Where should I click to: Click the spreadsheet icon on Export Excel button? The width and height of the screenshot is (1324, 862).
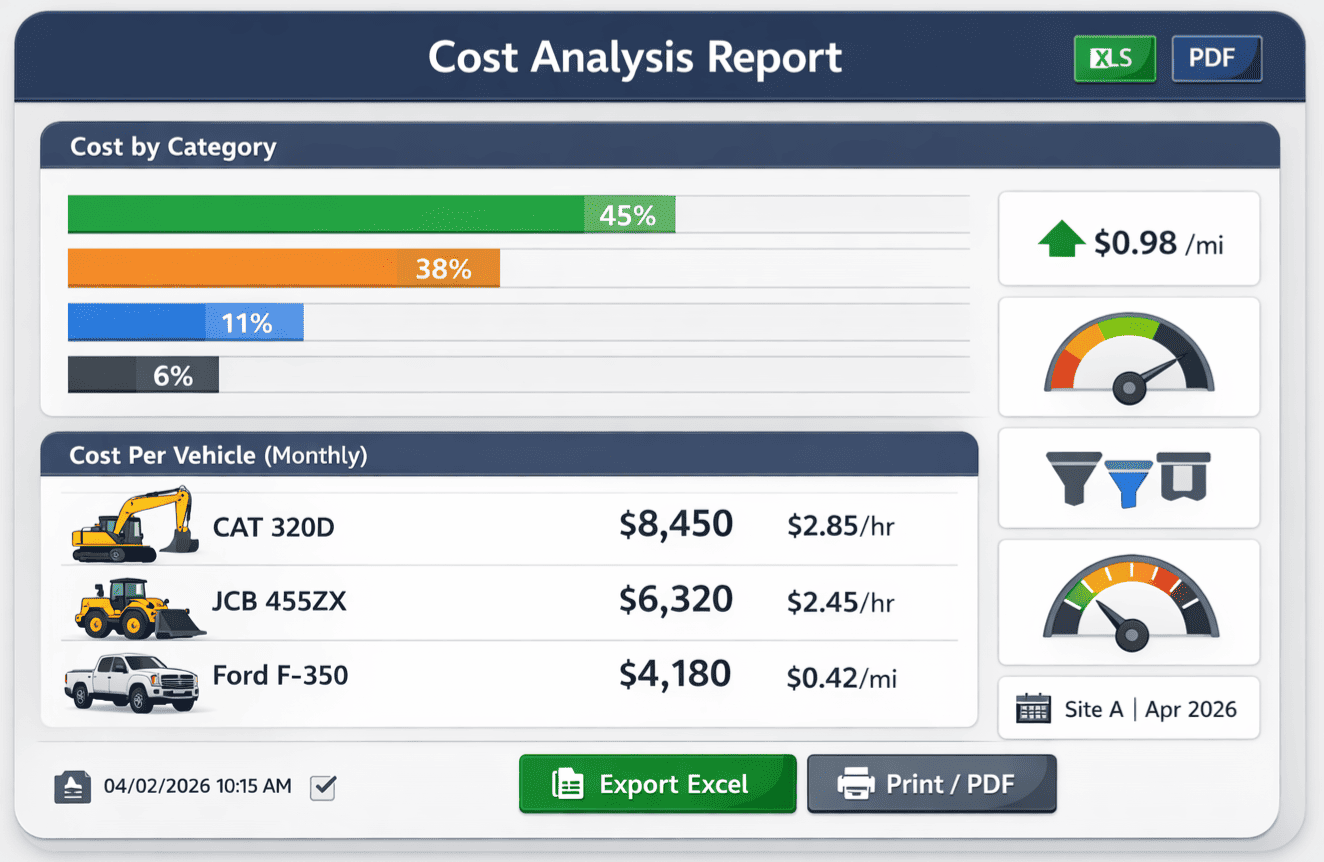(x=568, y=784)
